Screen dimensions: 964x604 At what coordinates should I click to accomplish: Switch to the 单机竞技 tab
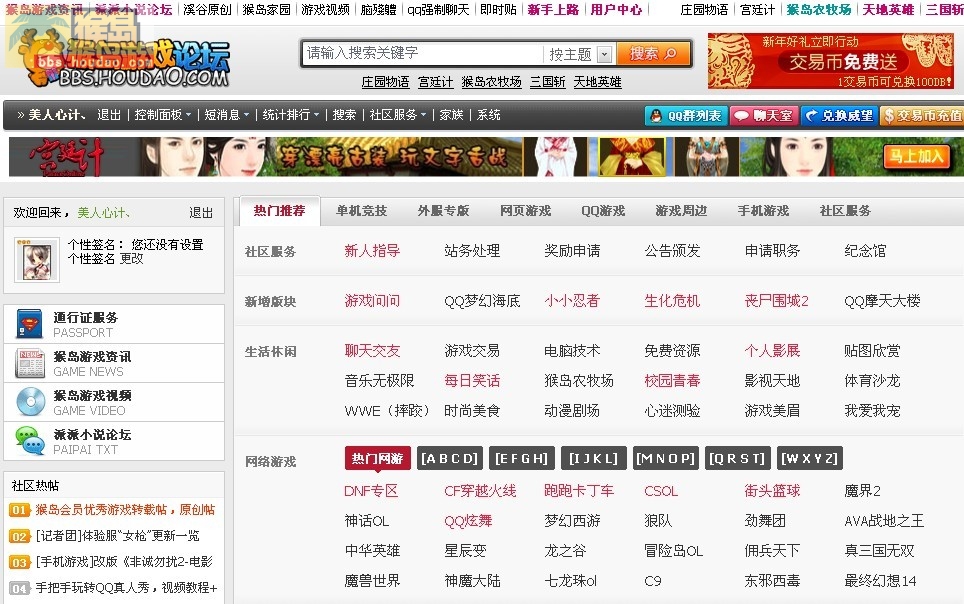362,211
